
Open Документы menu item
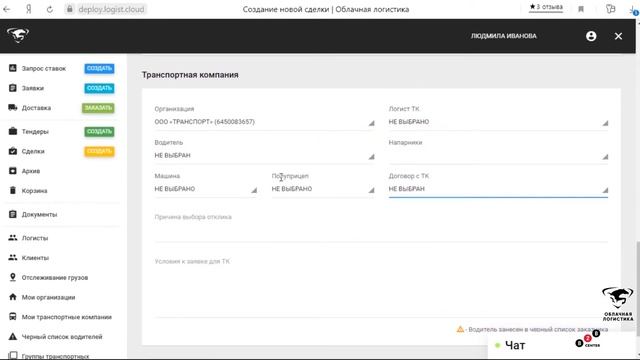coord(39,214)
